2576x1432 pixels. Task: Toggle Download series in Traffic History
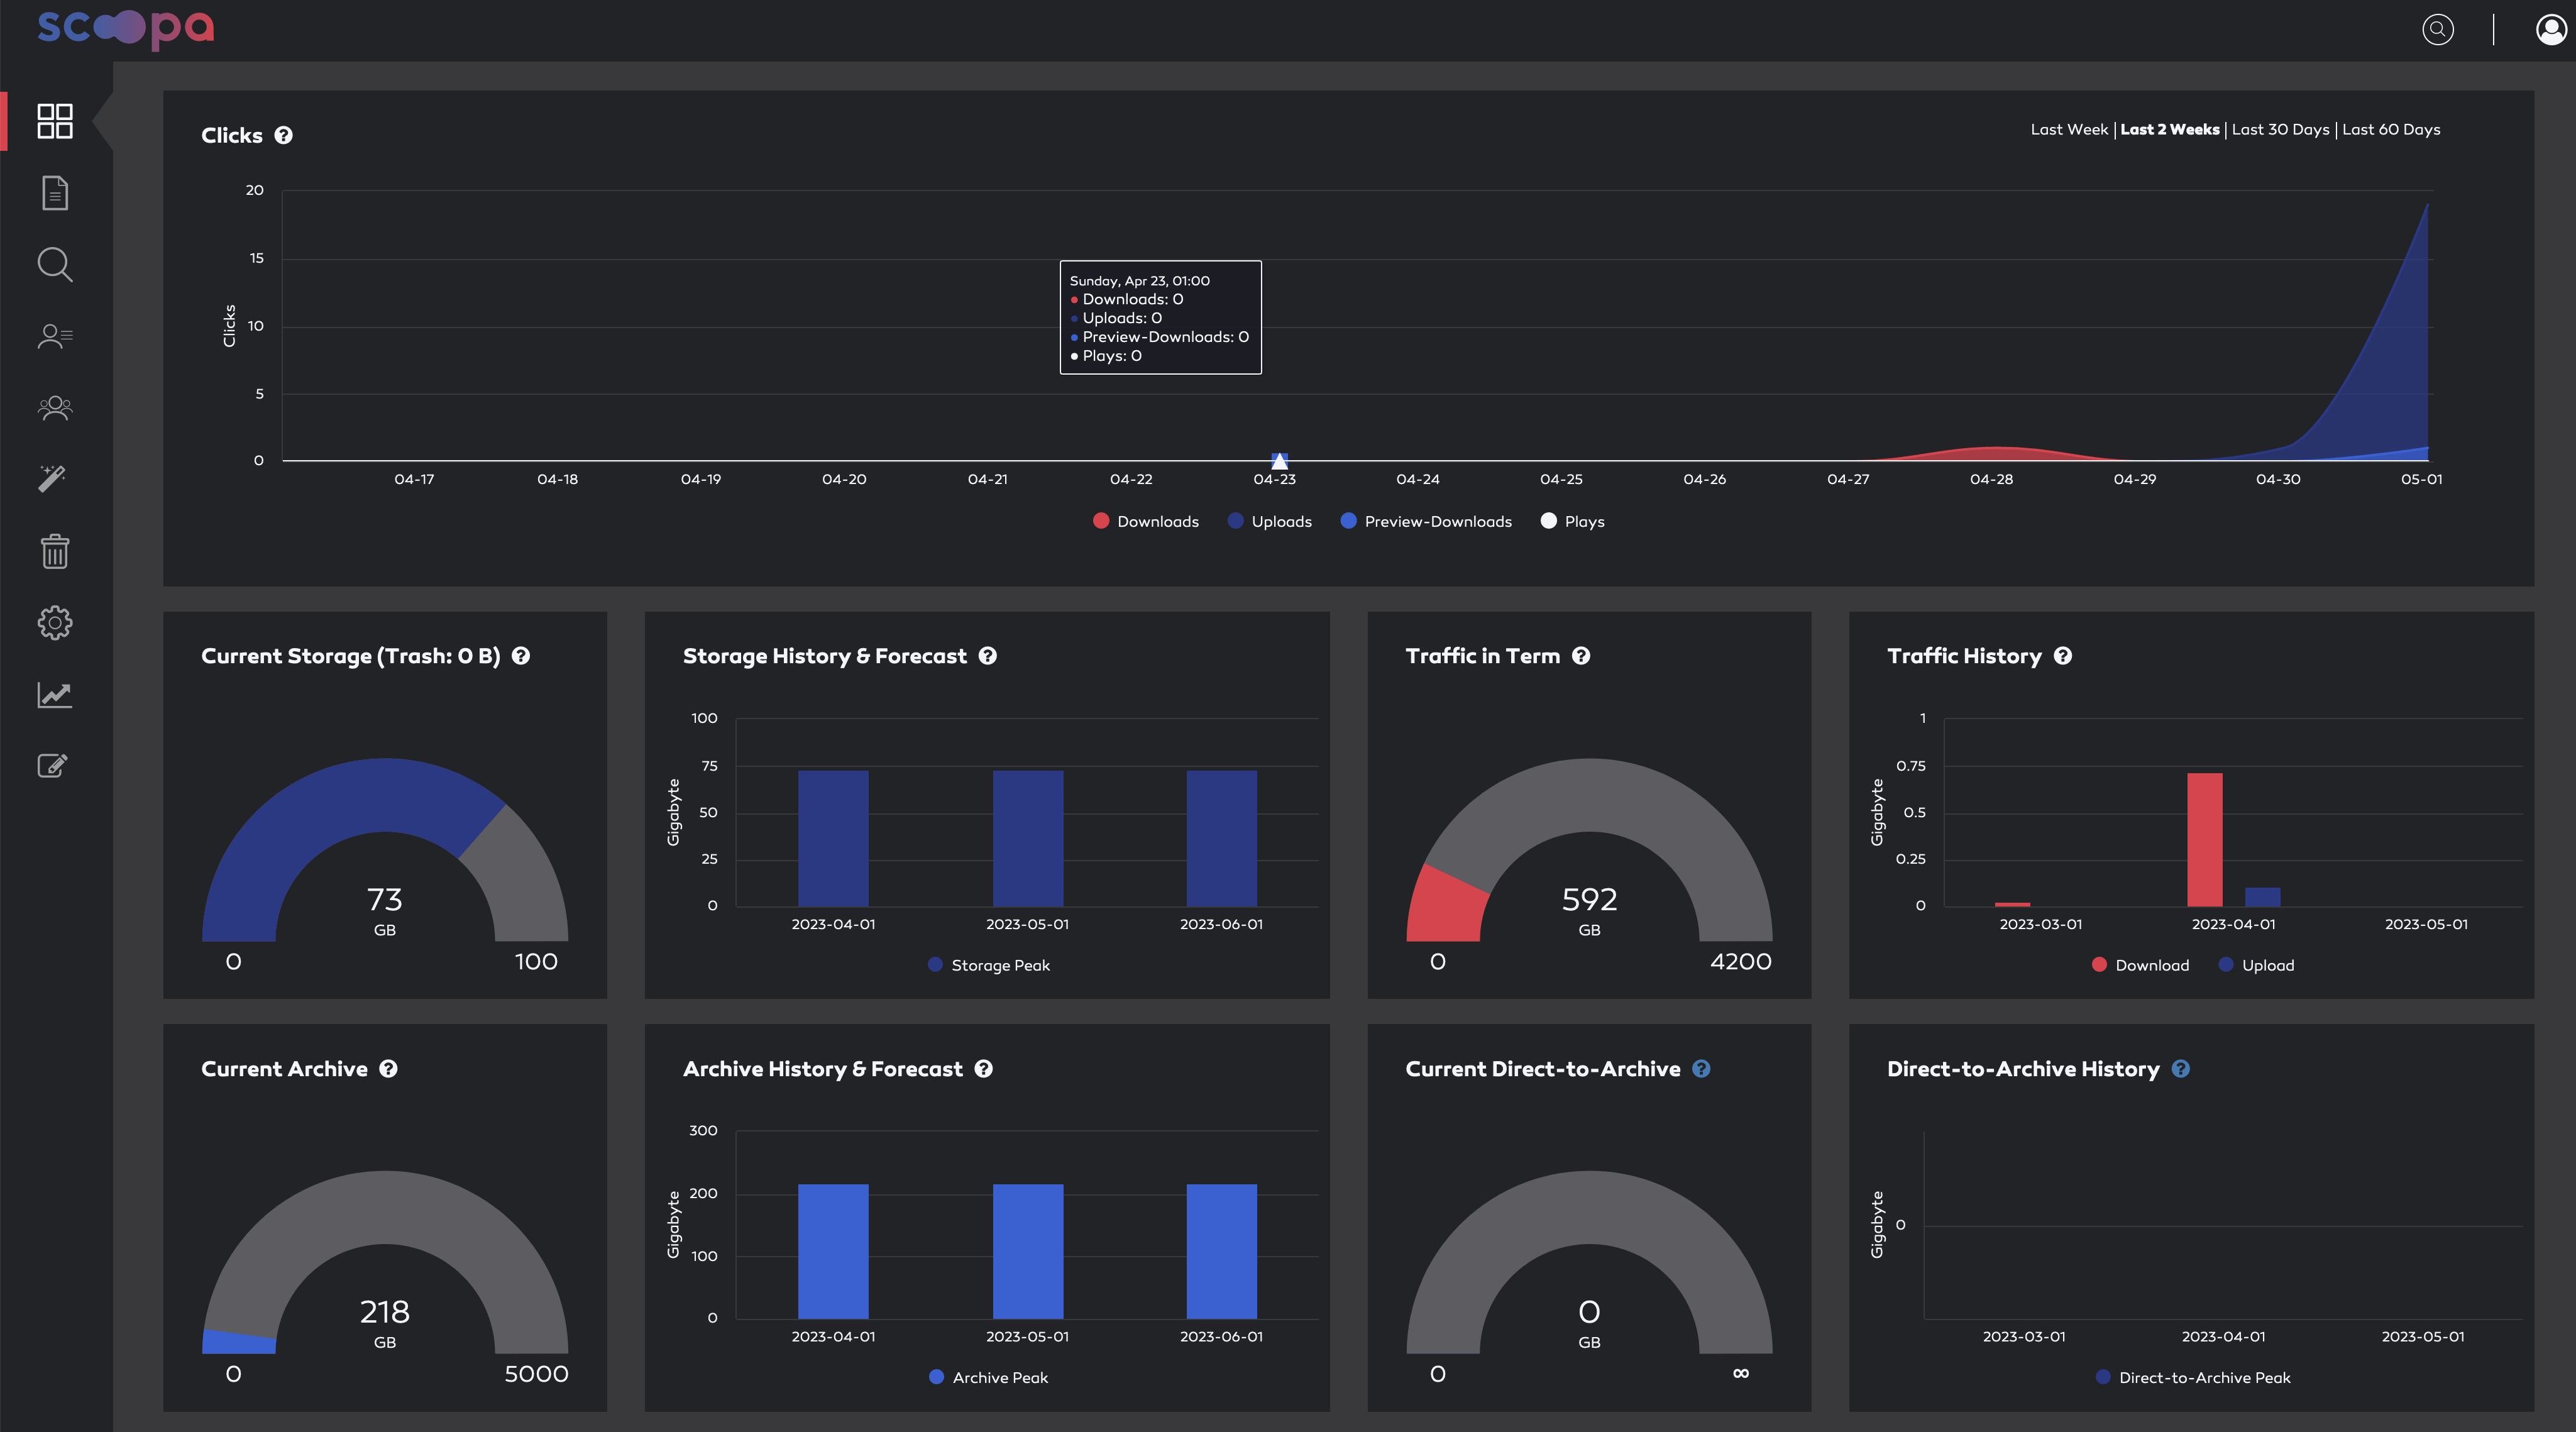(x=2140, y=966)
